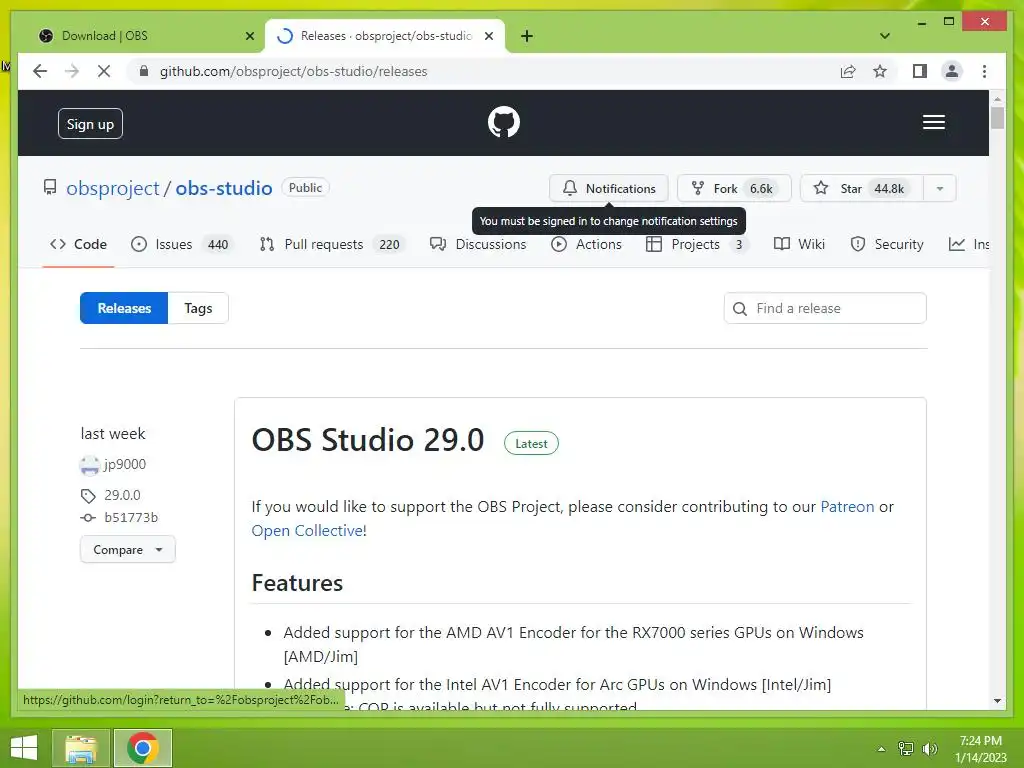
Task: Open network tray icon
Action: pos(906,748)
